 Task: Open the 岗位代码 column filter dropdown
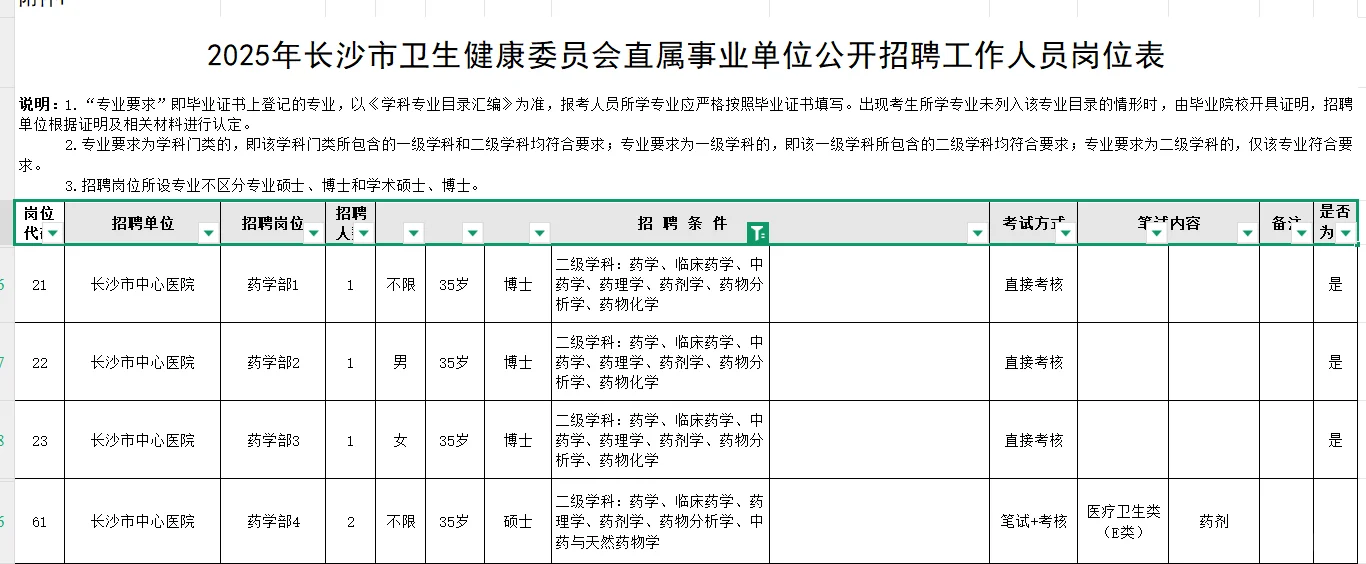pos(53,233)
